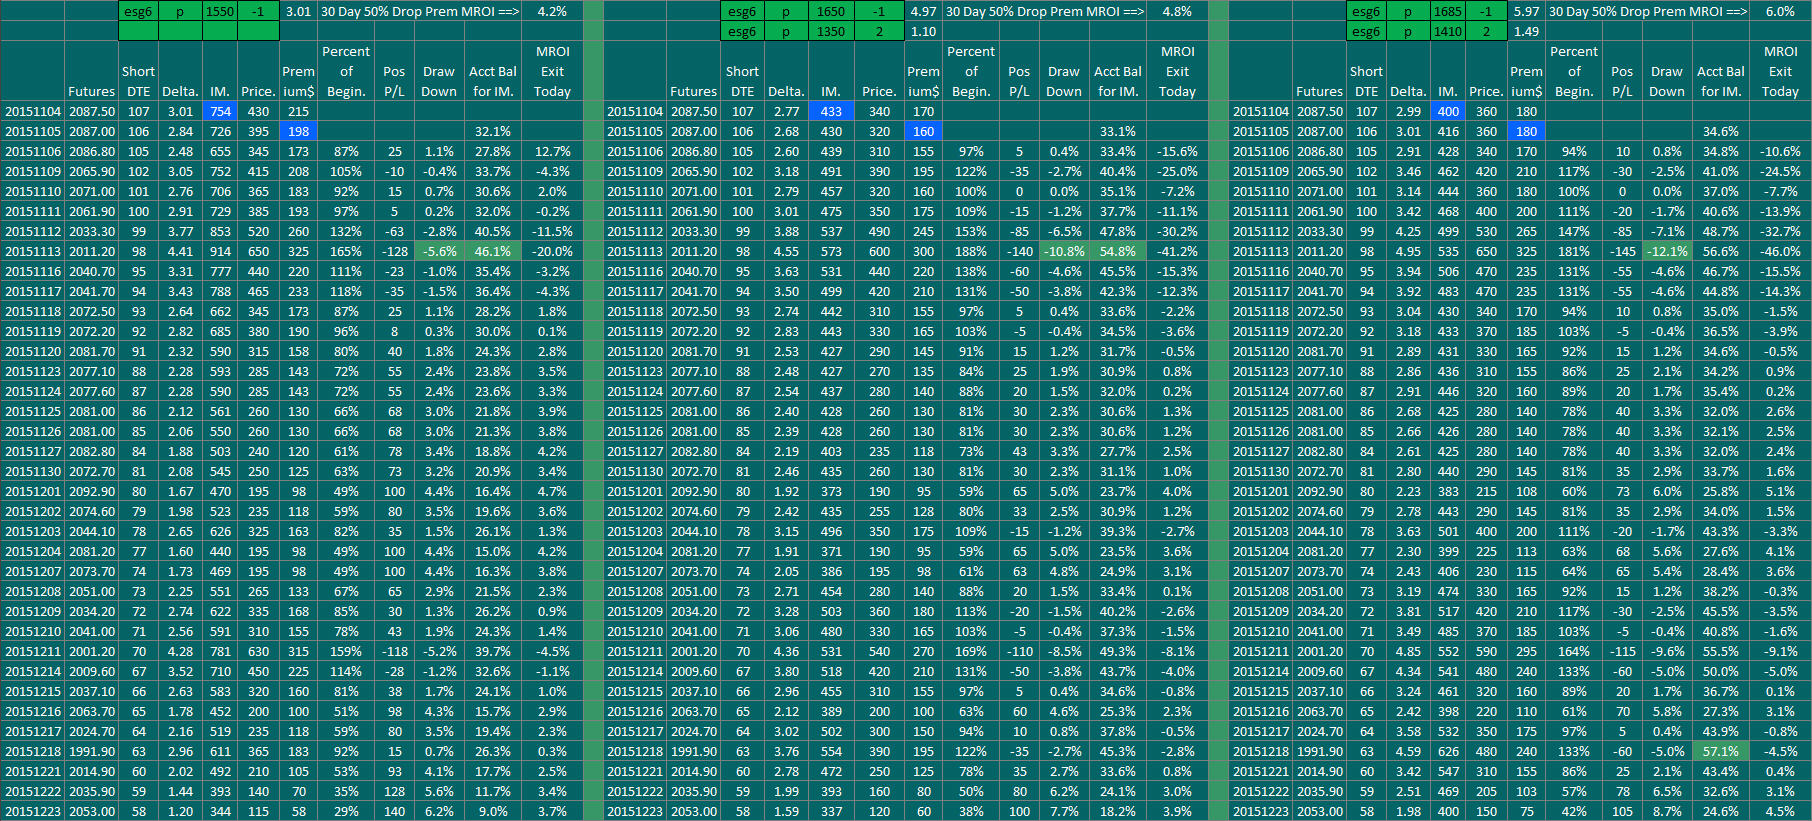Click the -41.2% MROI Exit Today cell
This screenshot has width=1812, height=821.
click(1177, 252)
